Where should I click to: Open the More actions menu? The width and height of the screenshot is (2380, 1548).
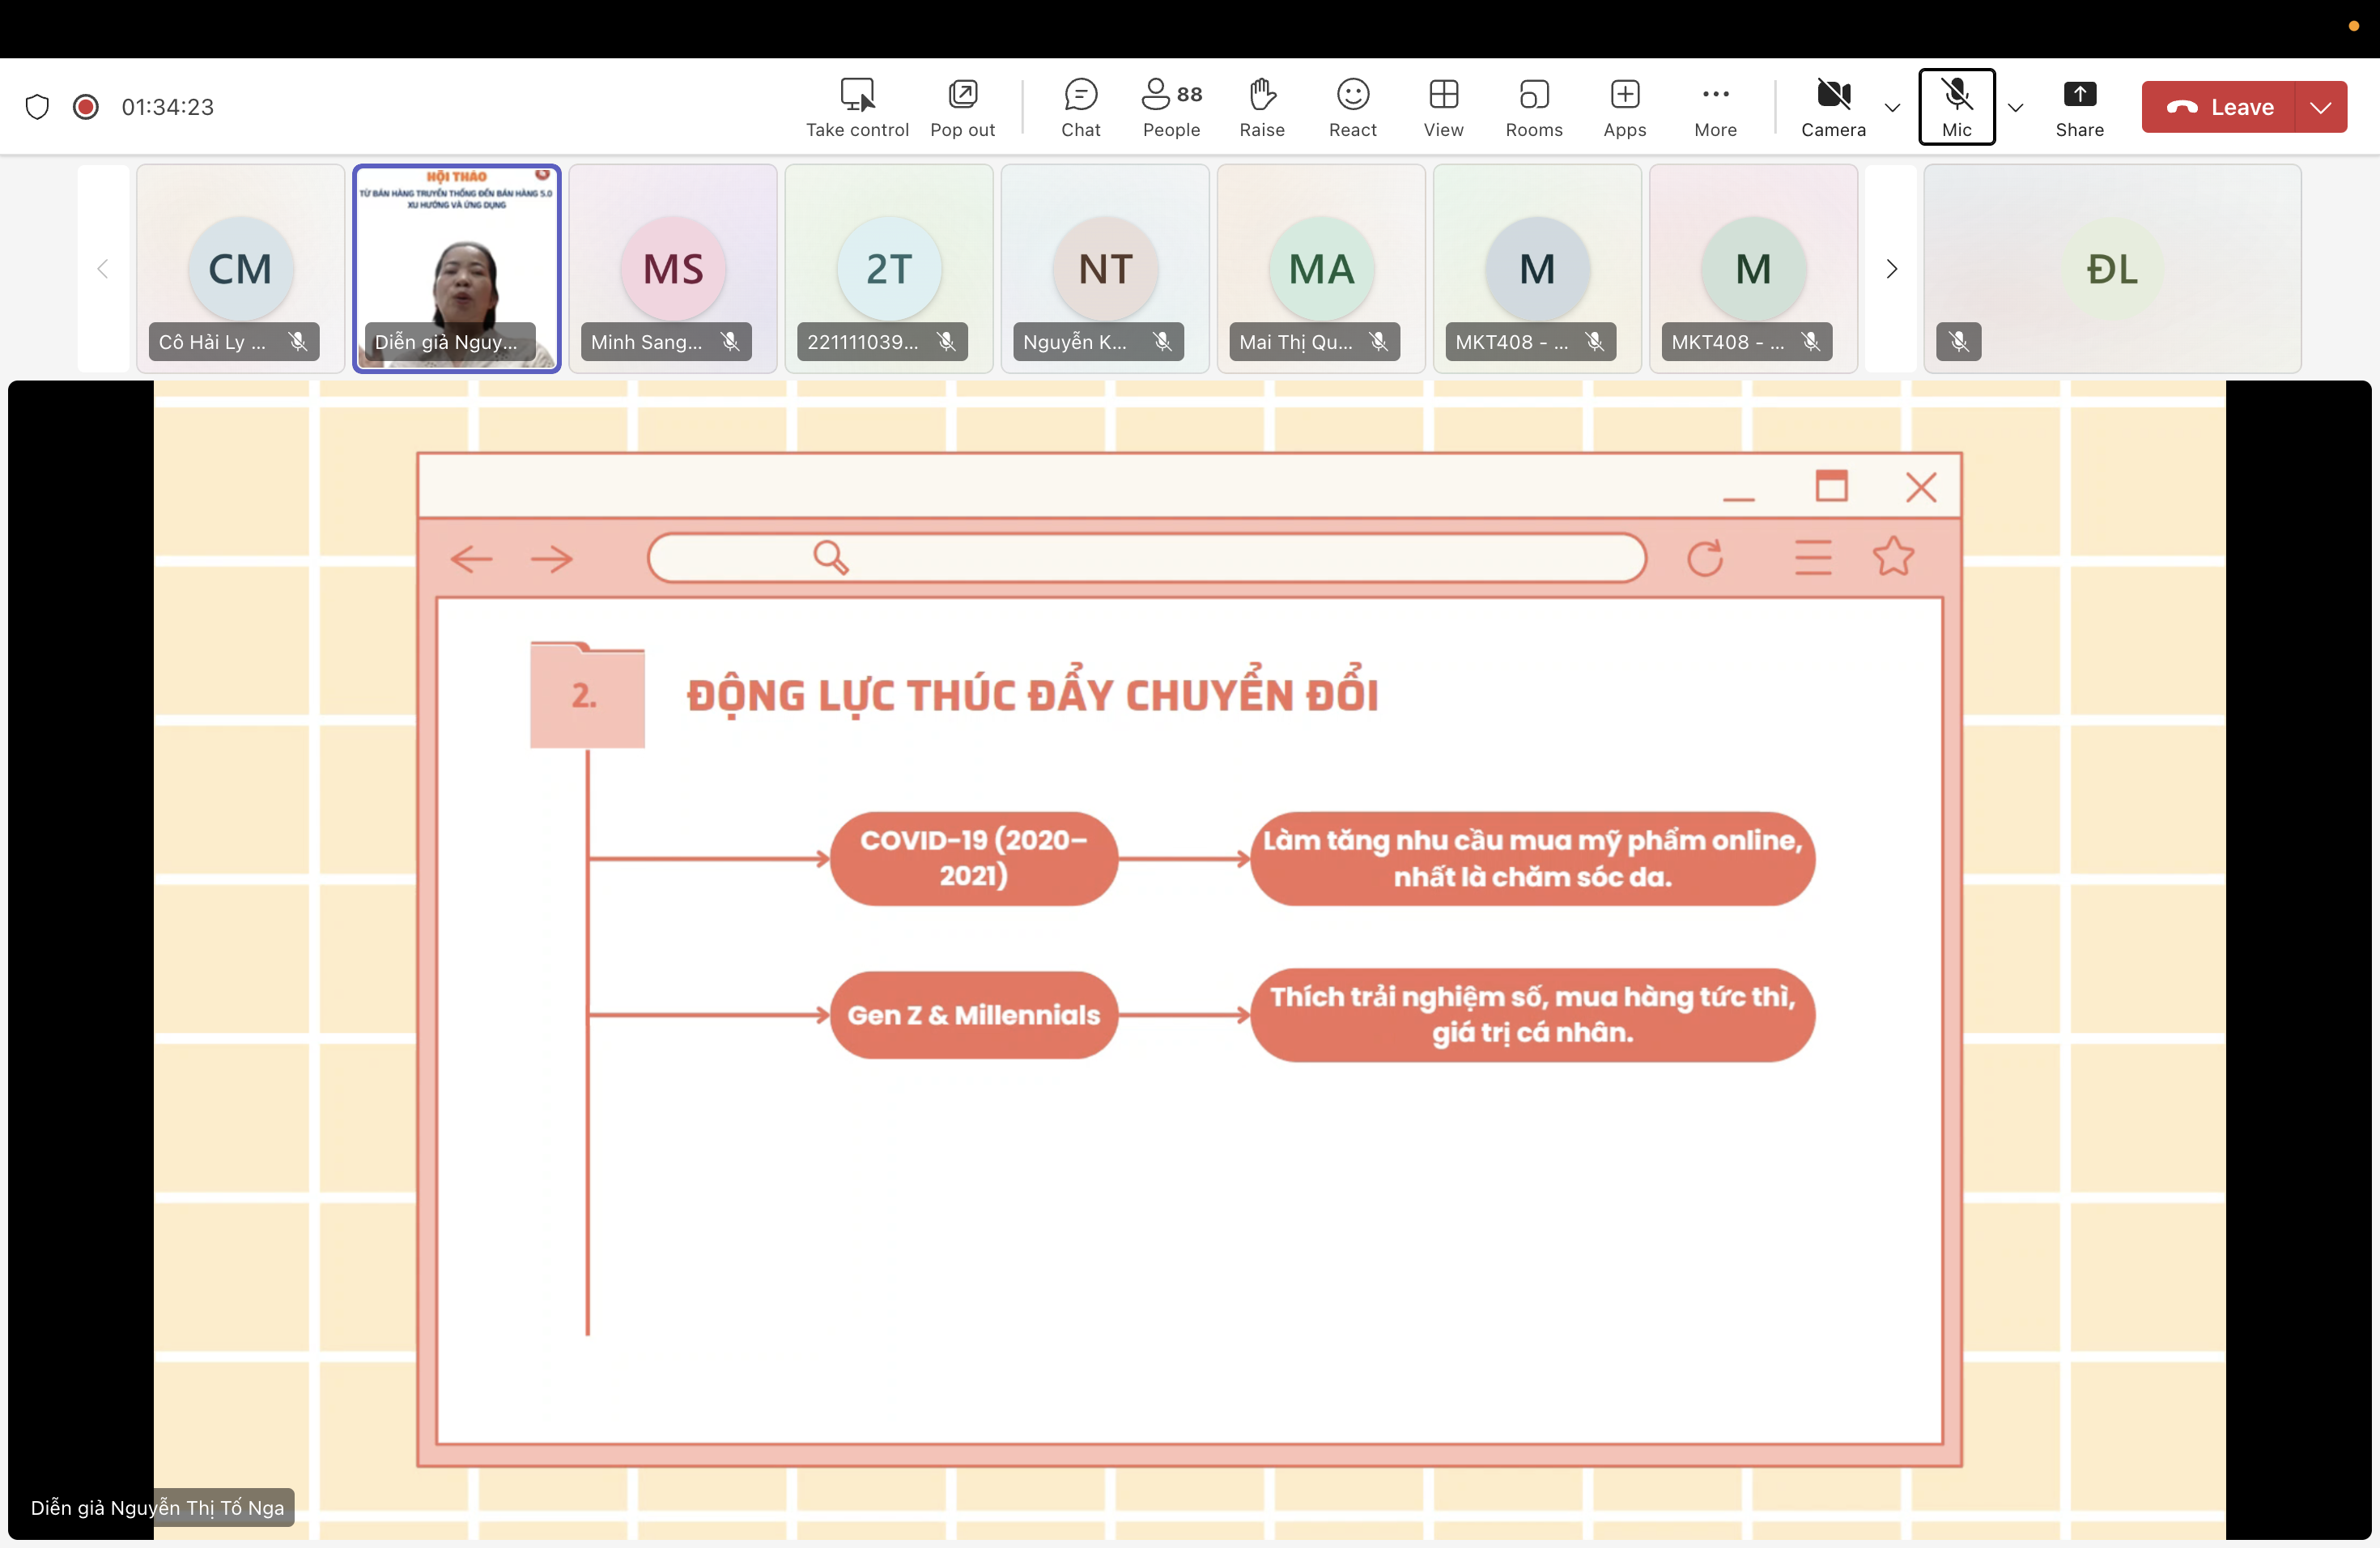(x=1715, y=107)
